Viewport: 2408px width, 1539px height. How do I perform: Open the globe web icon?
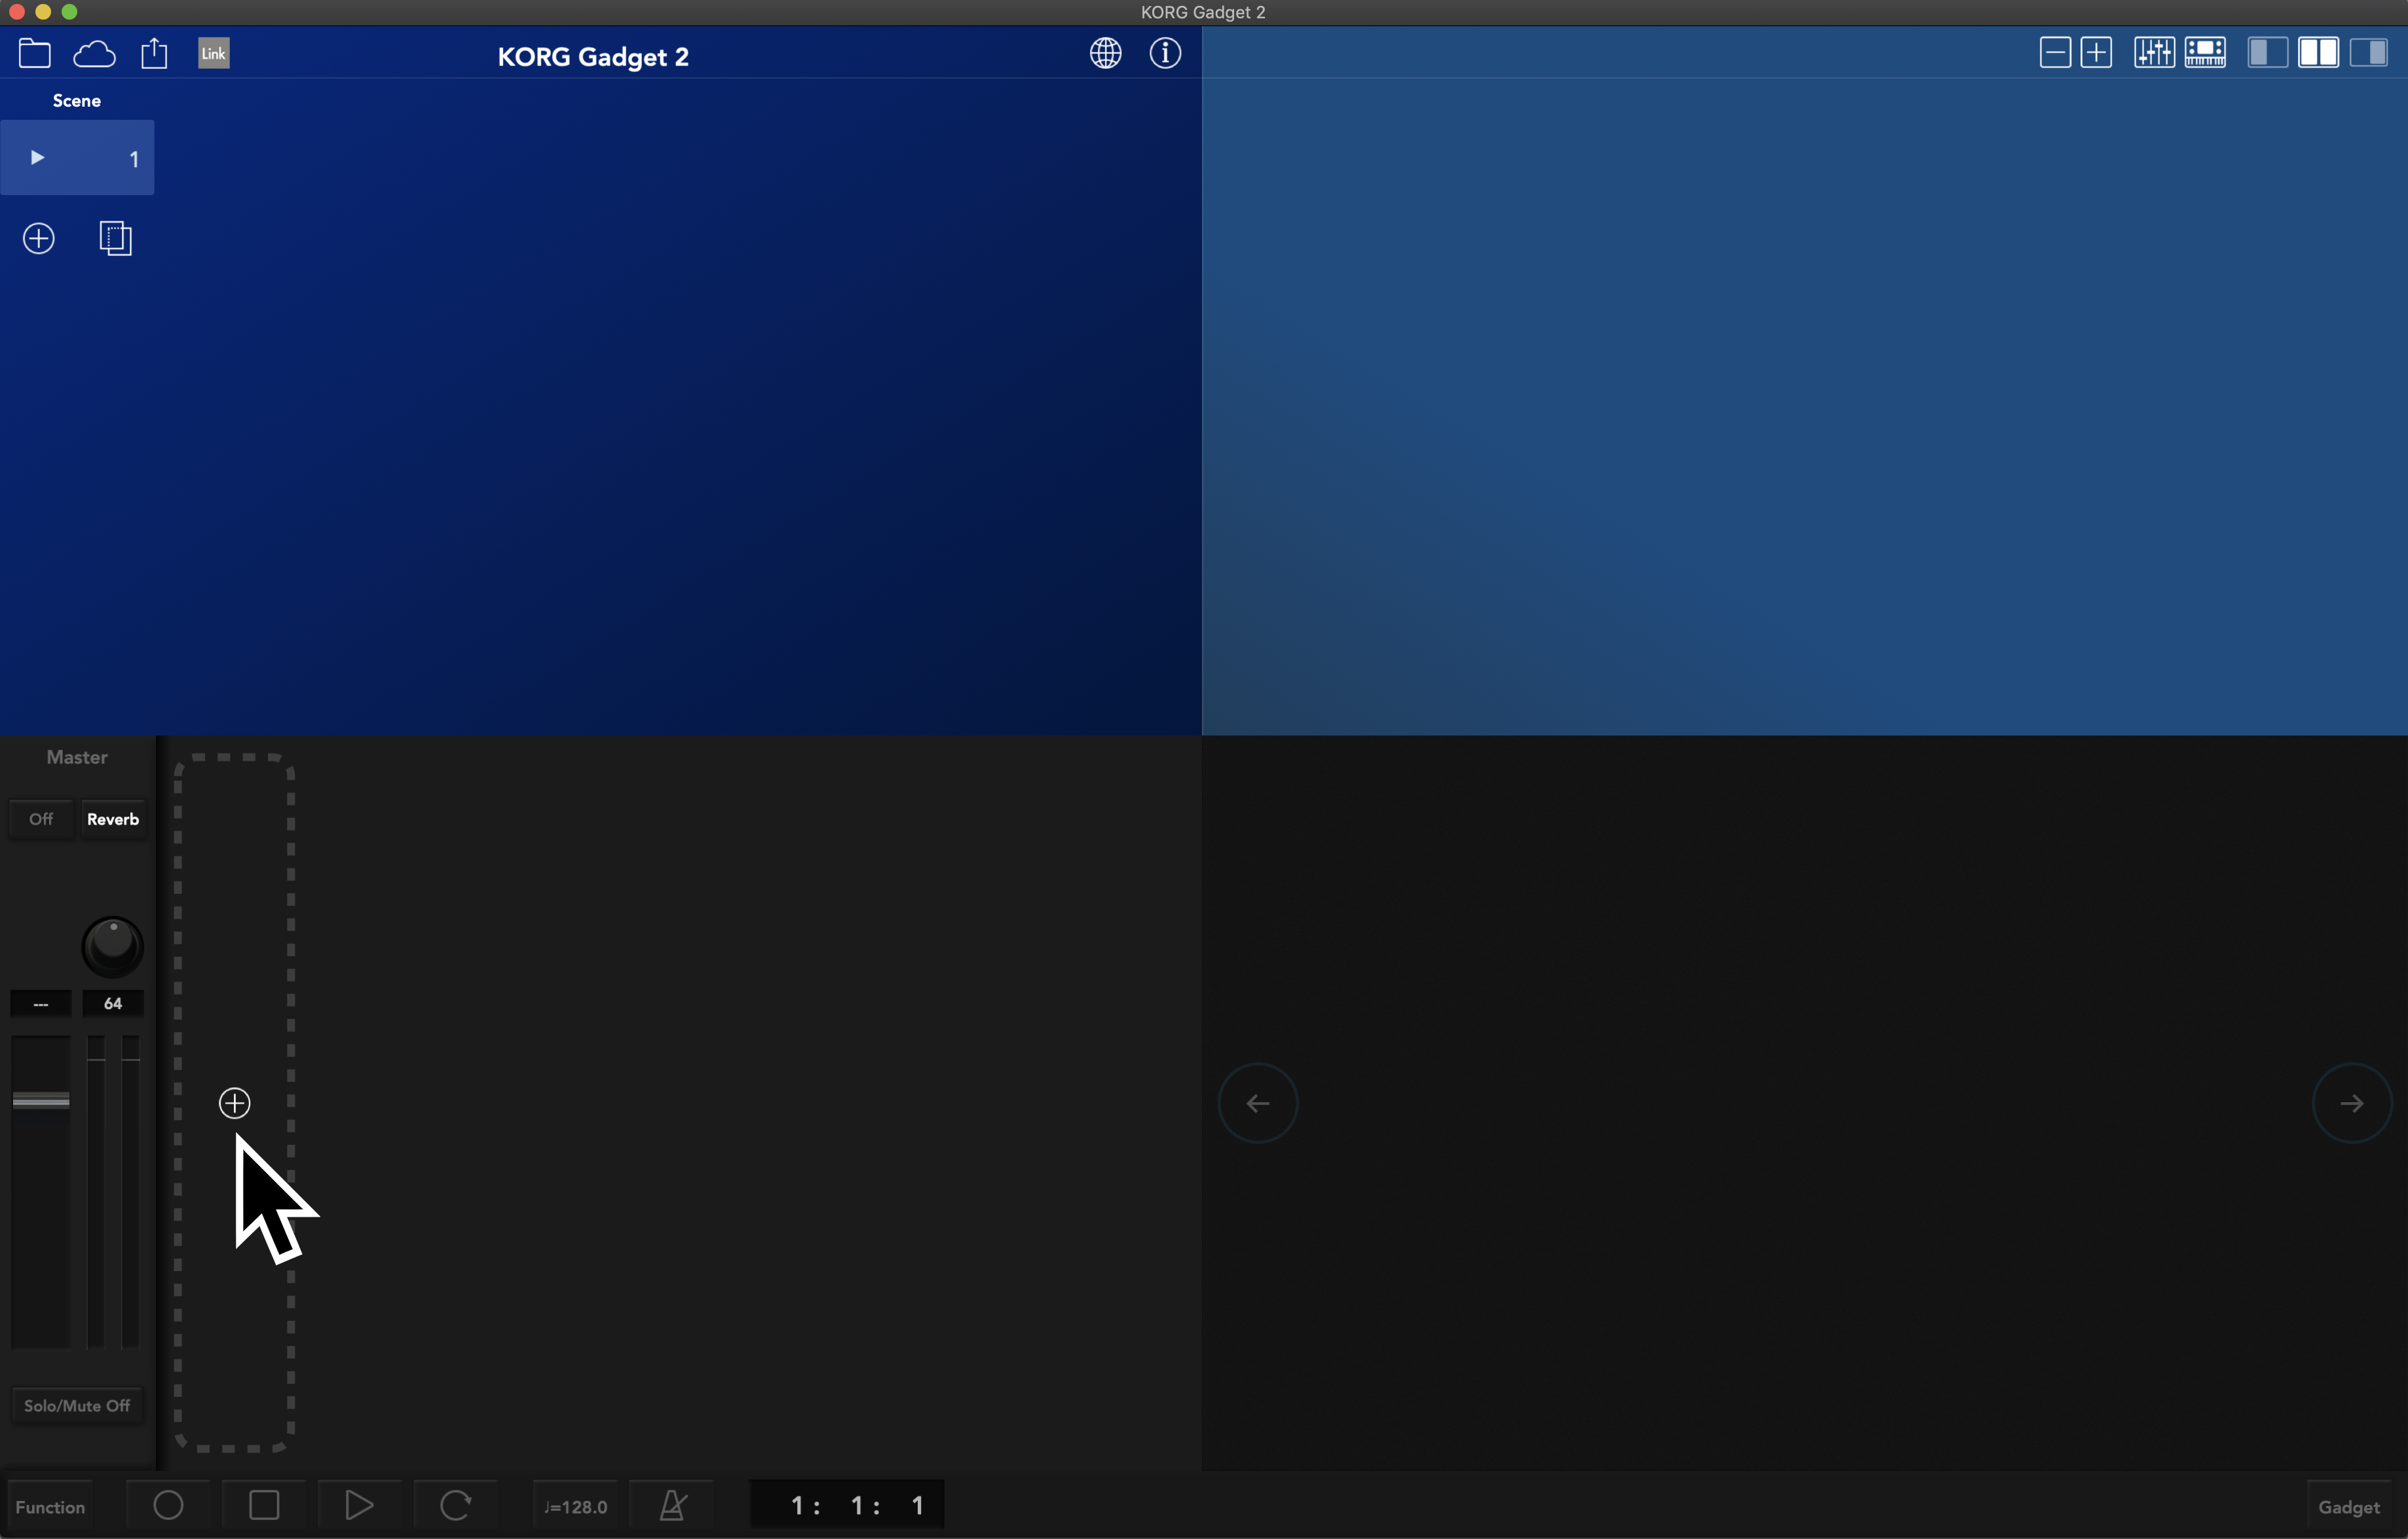(1105, 53)
